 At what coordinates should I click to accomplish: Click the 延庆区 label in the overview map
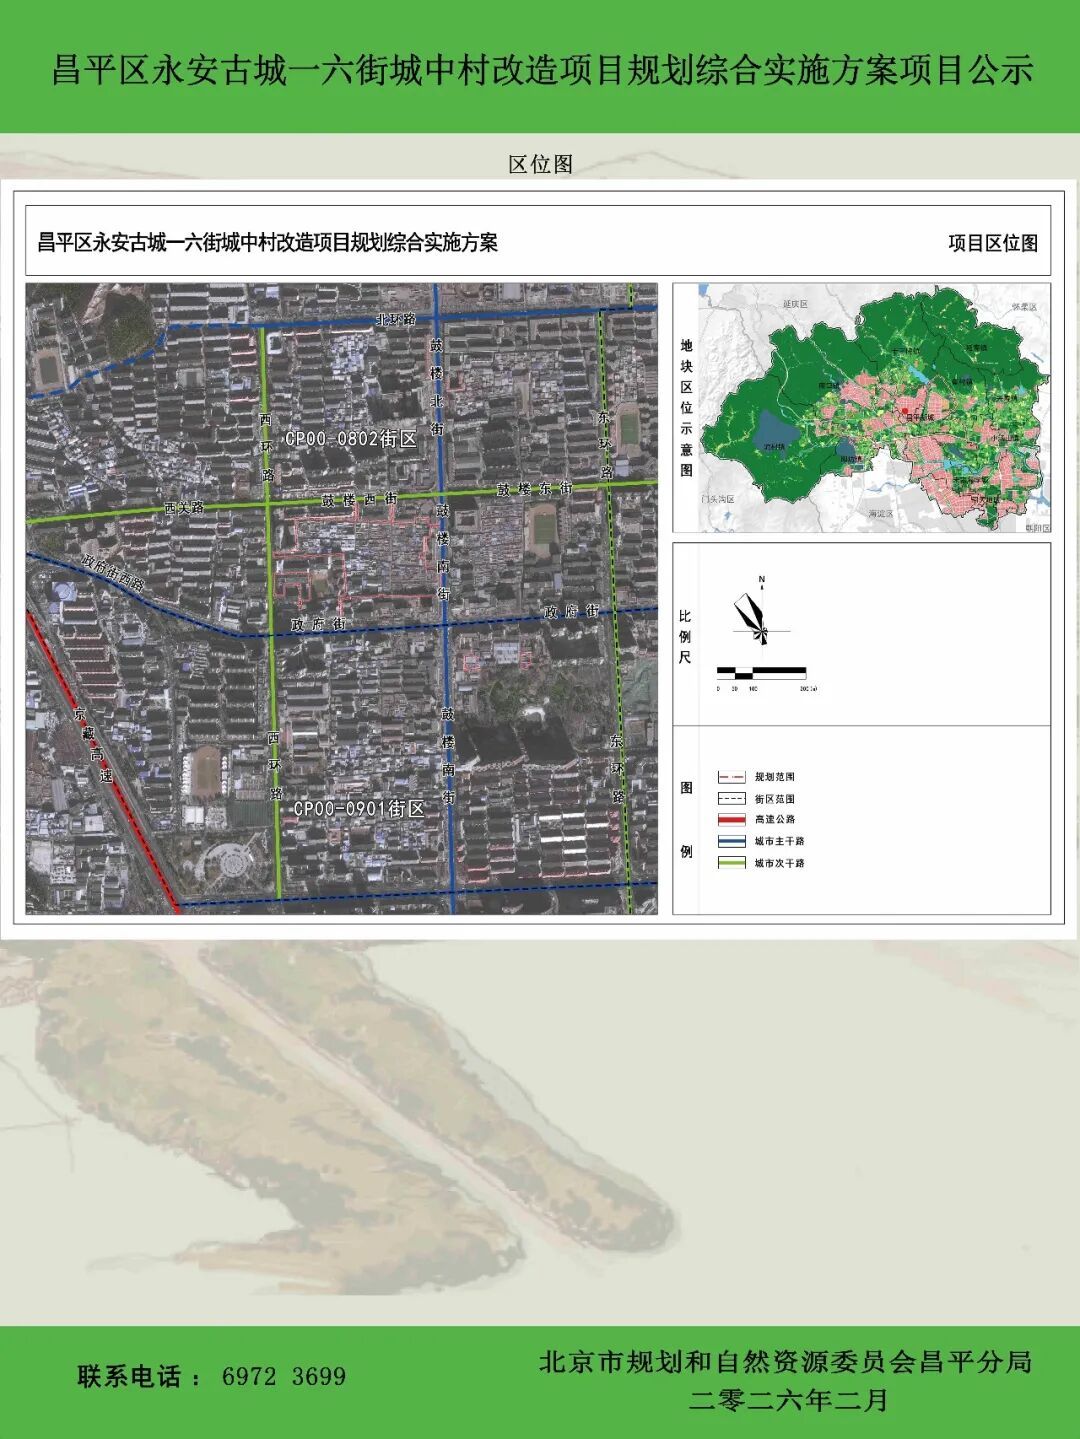tap(795, 303)
